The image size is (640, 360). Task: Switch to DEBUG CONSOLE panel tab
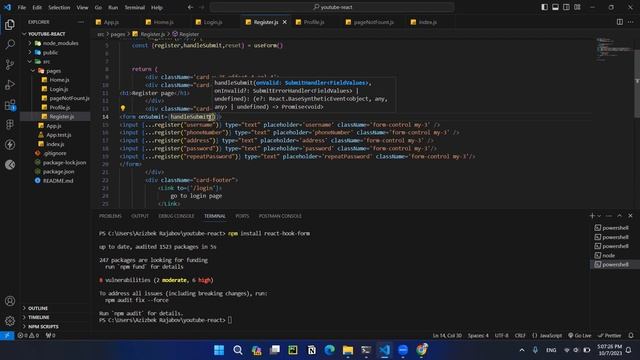pos(176,216)
